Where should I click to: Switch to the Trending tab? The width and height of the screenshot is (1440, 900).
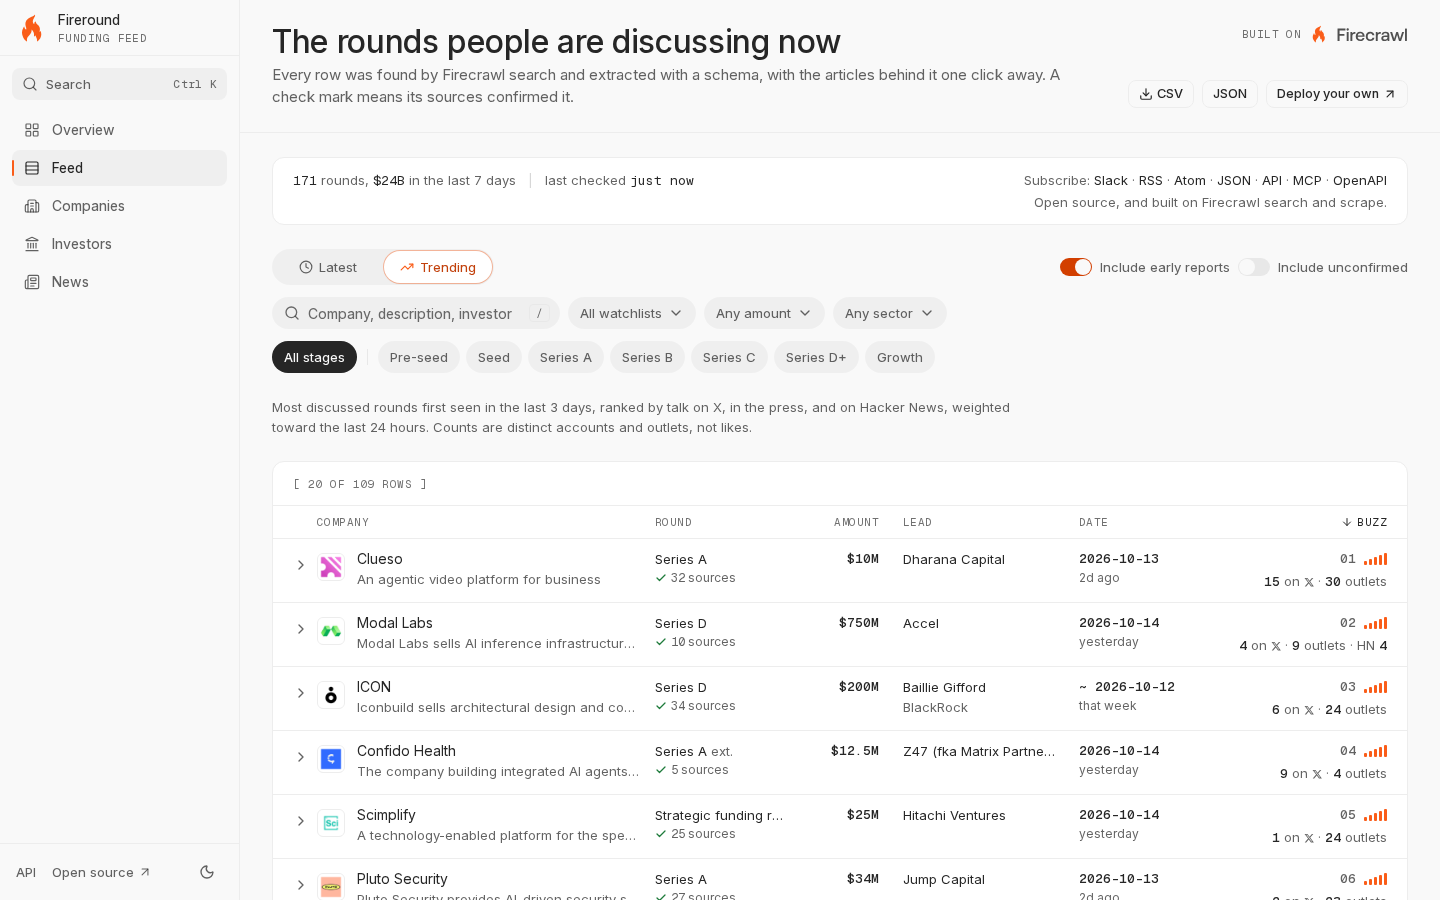coord(438,267)
